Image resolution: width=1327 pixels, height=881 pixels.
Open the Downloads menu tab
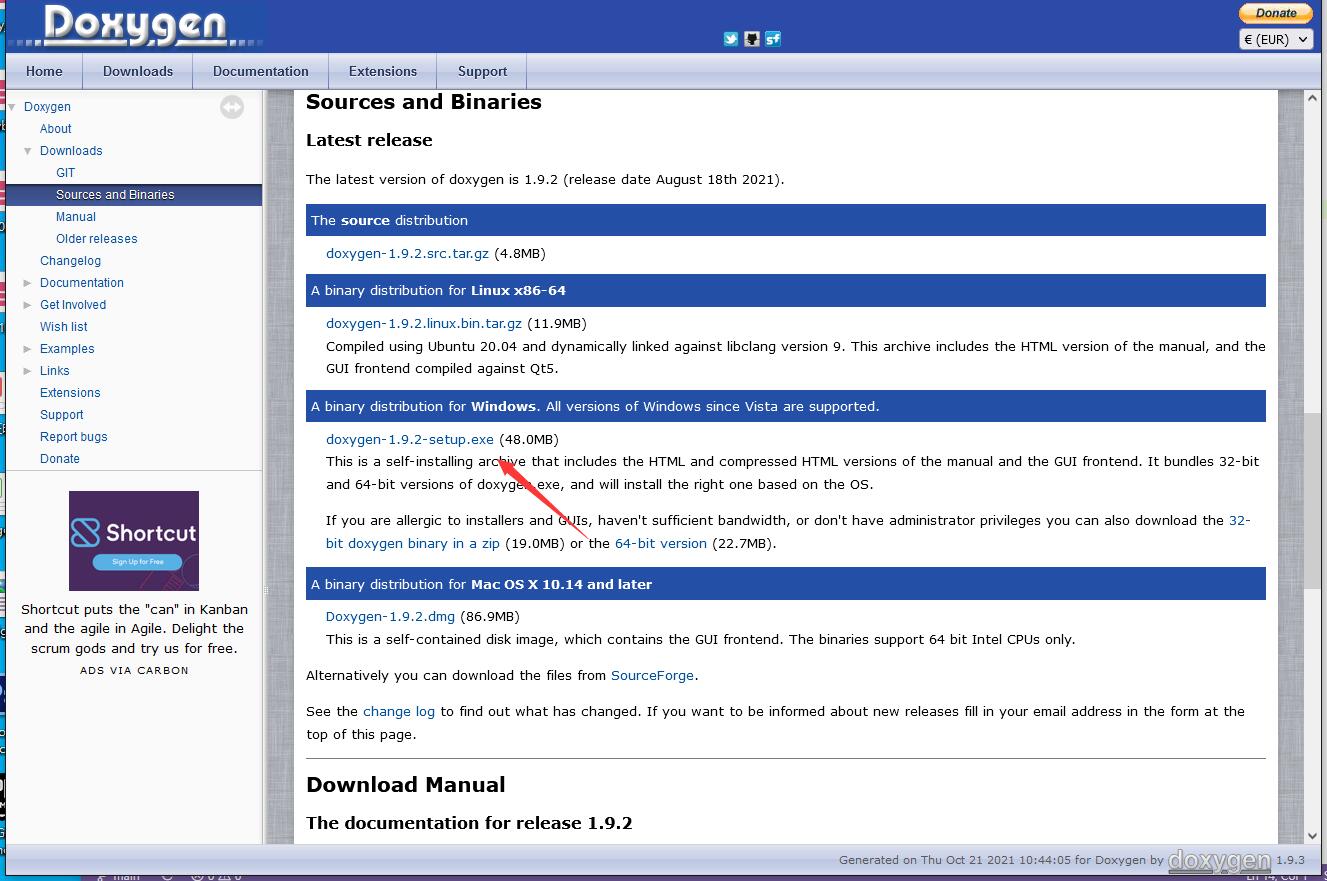pos(138,71)
